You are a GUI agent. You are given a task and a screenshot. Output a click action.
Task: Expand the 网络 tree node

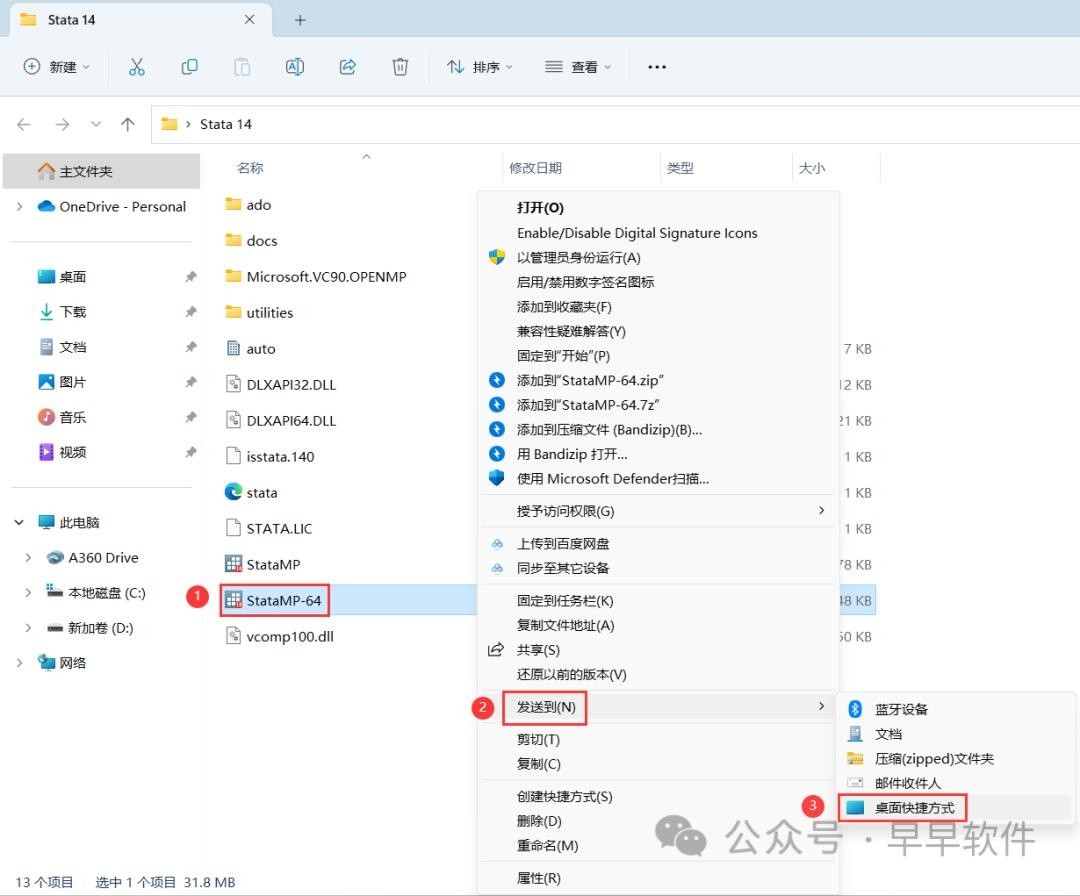click(x=19, y=663)
